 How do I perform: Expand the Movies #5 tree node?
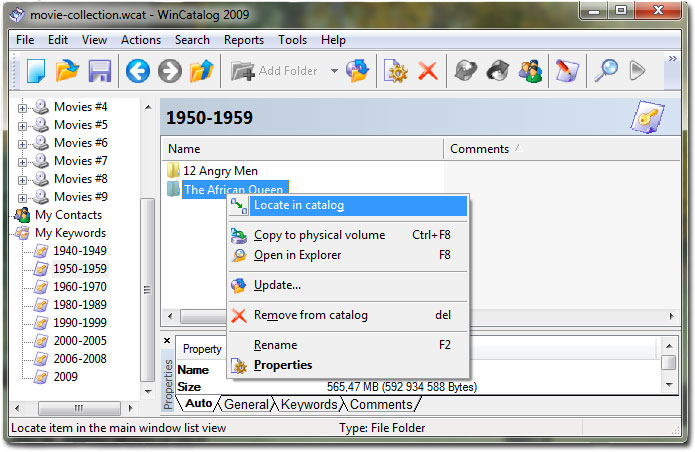[22, 126]
